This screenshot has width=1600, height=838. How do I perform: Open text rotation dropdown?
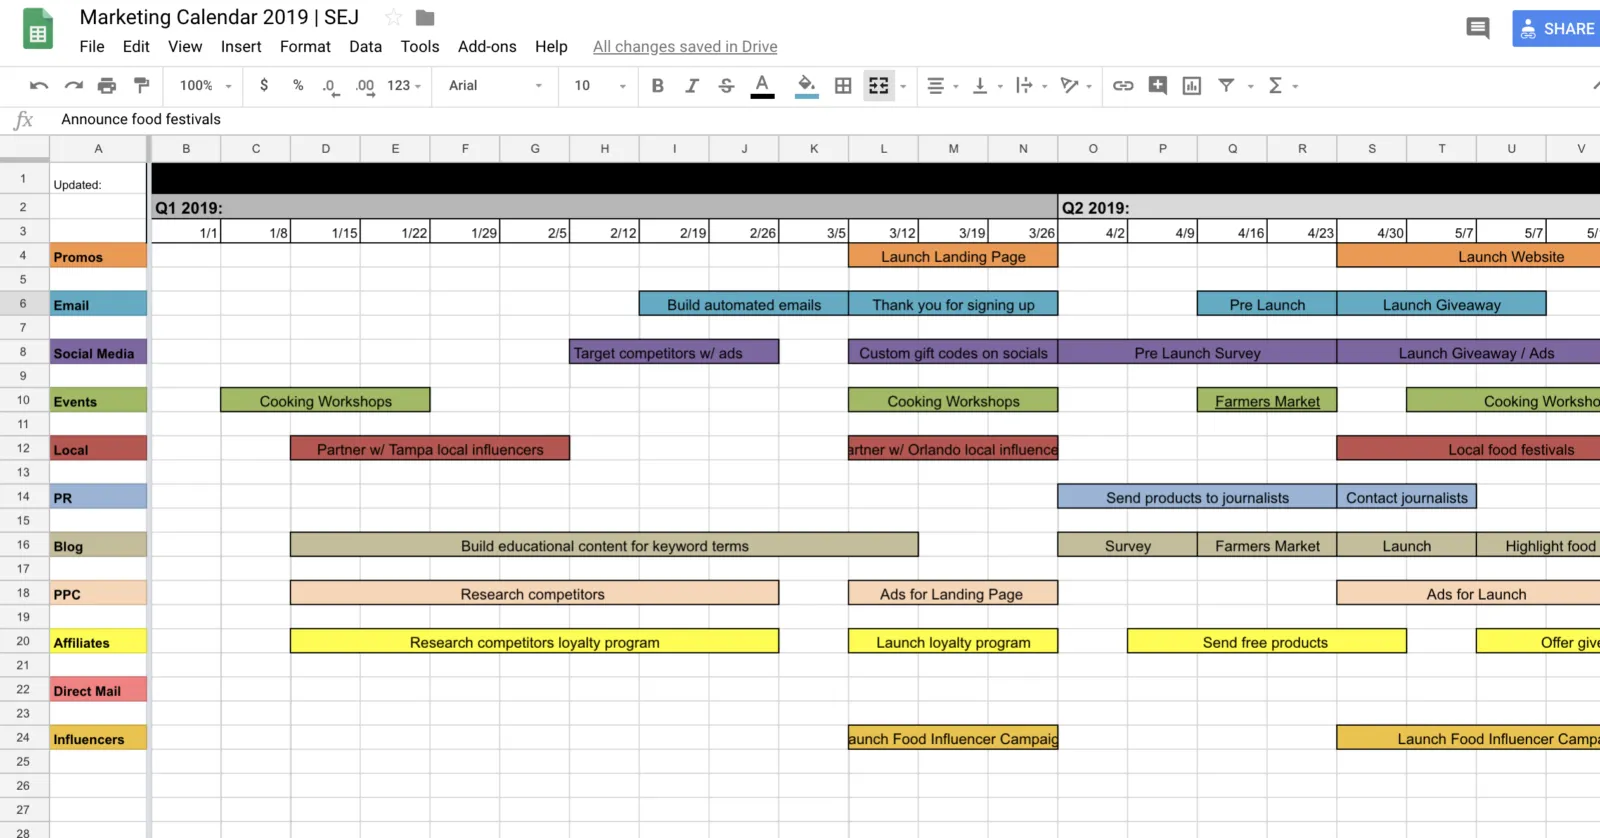1076,86
